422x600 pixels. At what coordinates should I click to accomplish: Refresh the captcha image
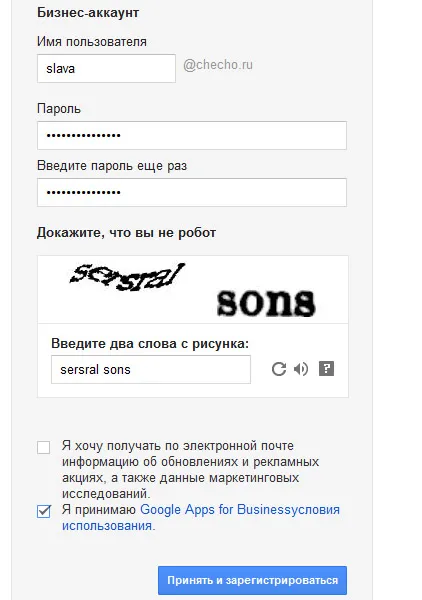pyautogui.click(x=279, y=369)
